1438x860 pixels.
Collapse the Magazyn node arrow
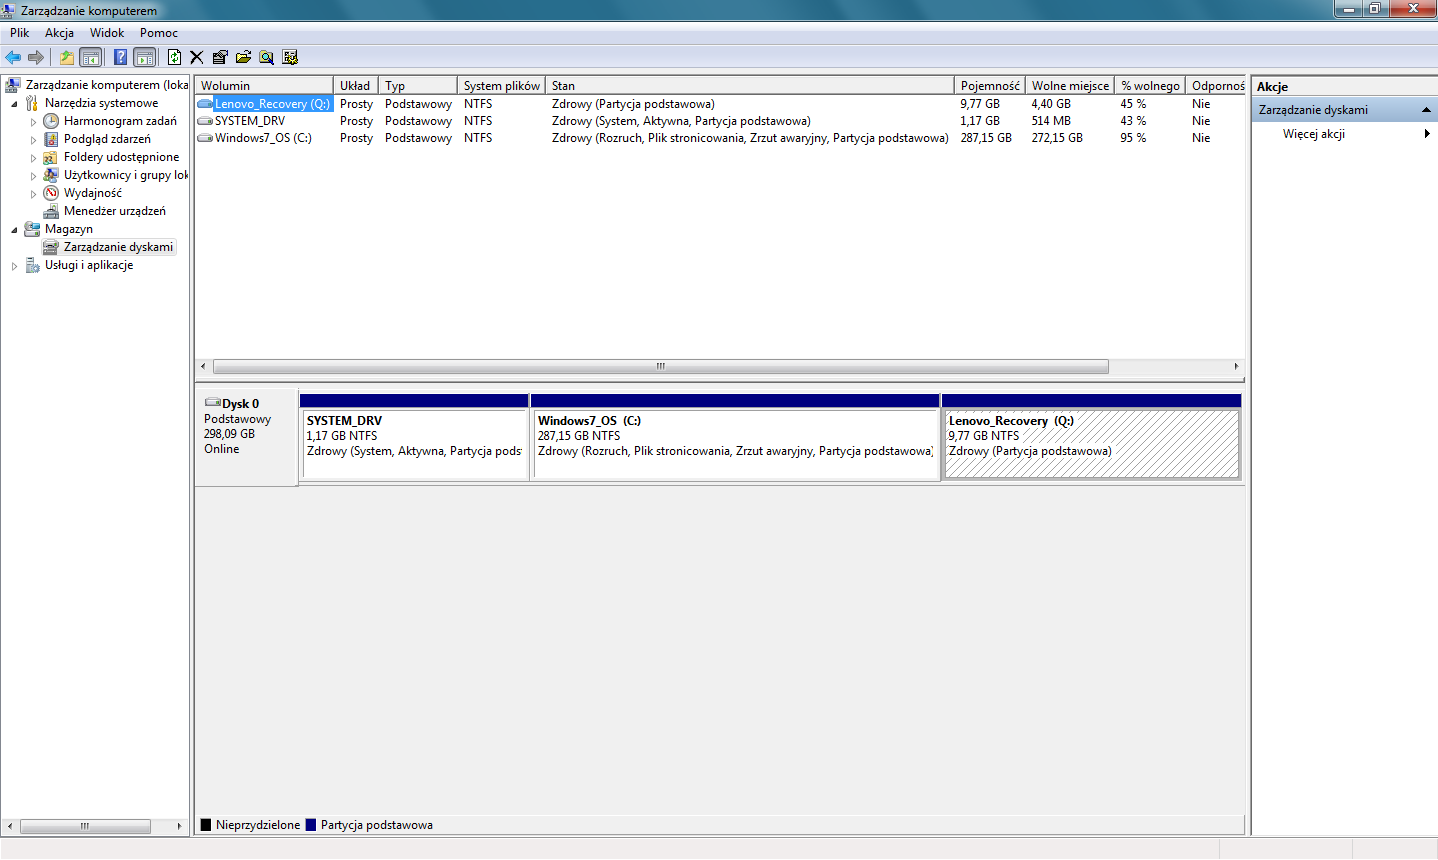pos(14,229)
